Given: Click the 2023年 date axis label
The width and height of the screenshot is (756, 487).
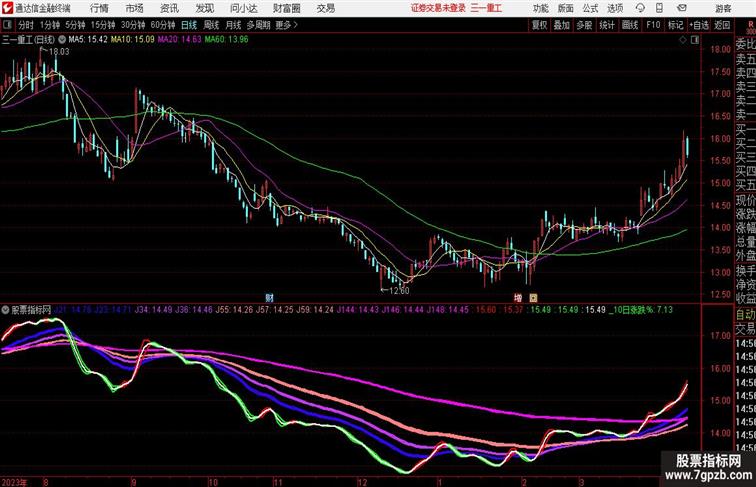Looking at the screenshot, I should pyautogui.click(x=14, y=482).
